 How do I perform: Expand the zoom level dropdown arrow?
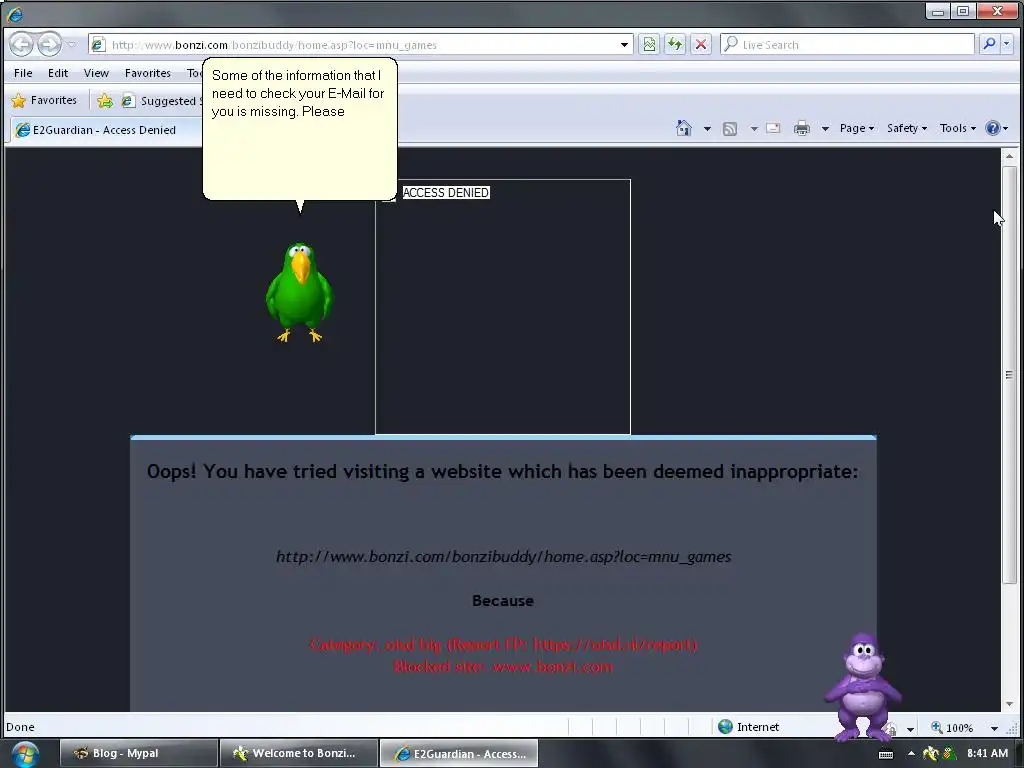point(994,728)
